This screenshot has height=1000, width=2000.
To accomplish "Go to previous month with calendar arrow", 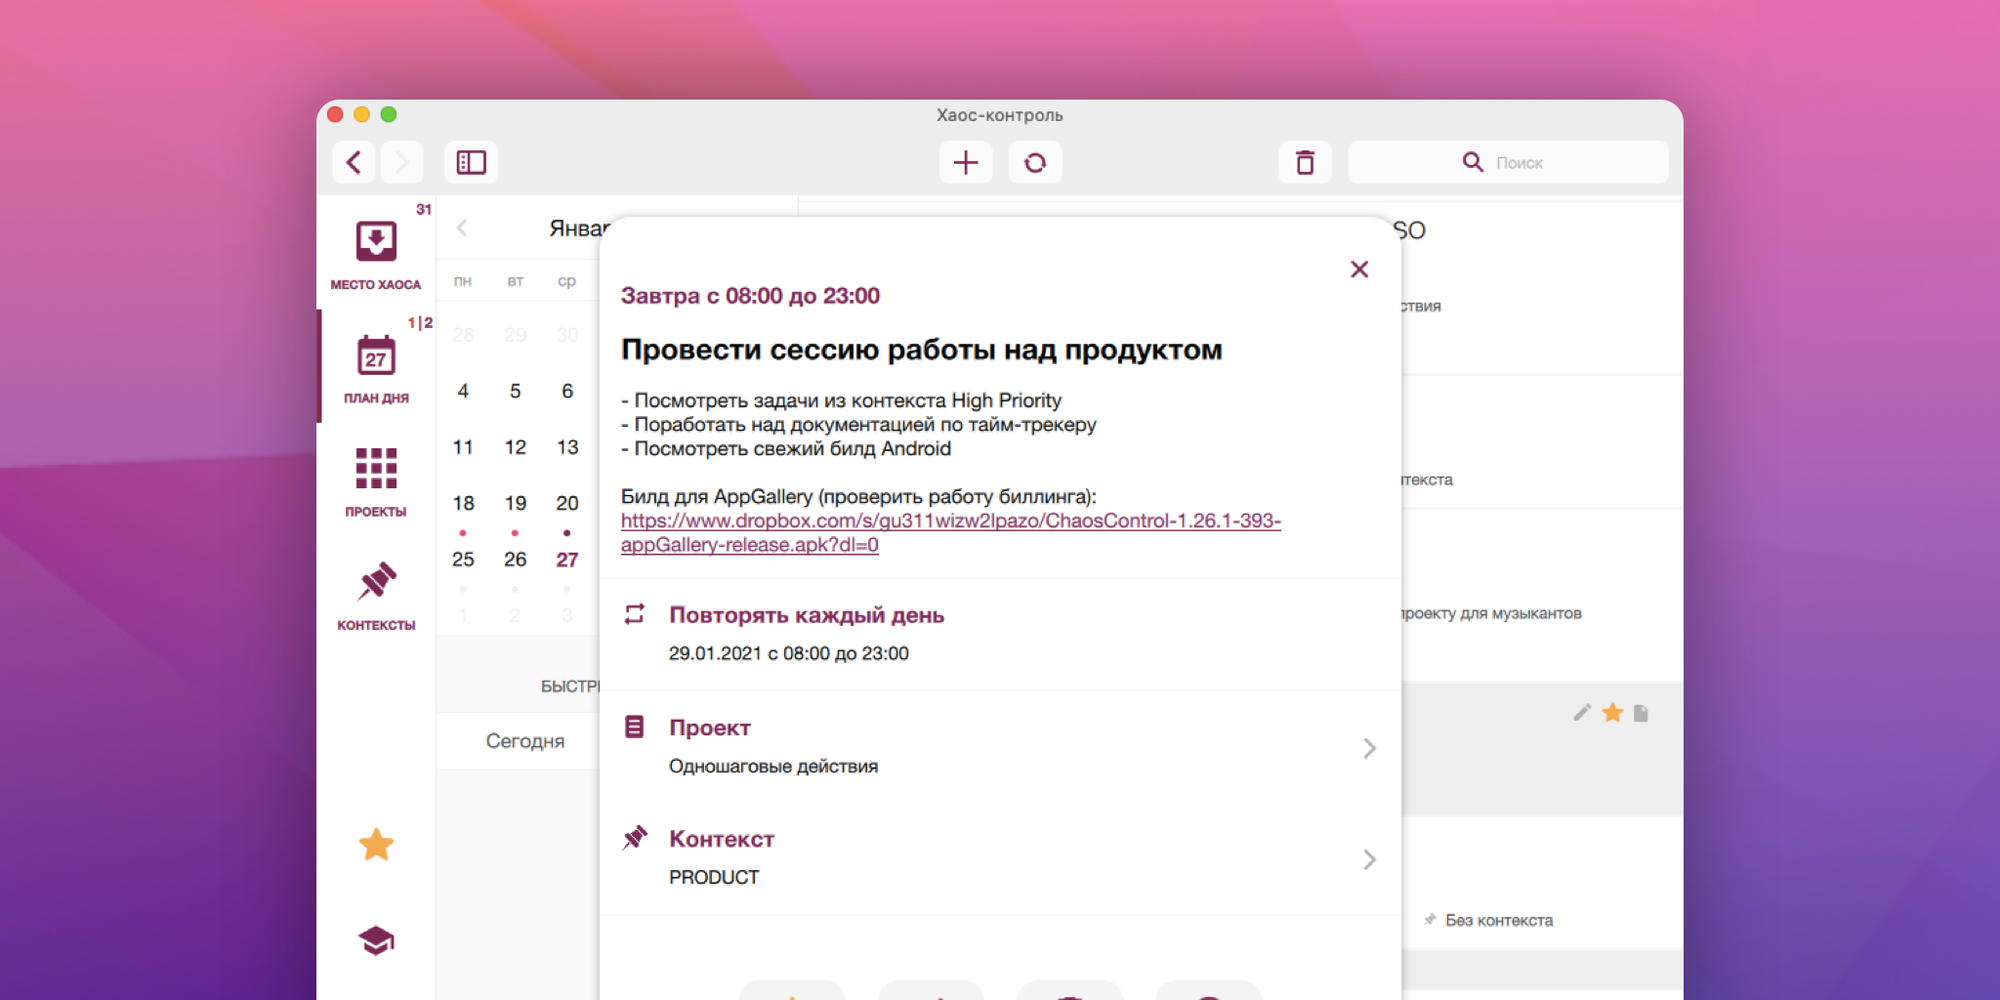I will click(x=462, y=228).
